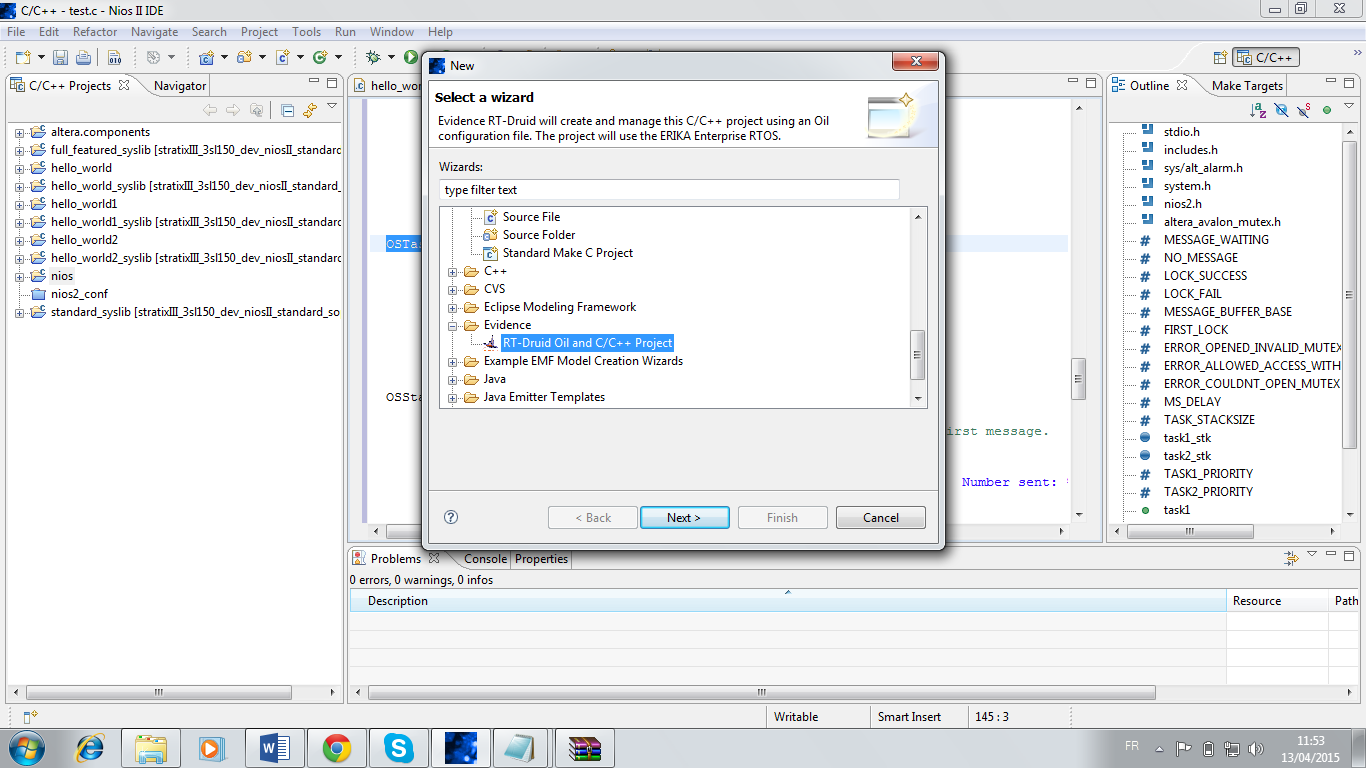Screen dimensions: 1366x768
Task: Click the New Source Folder toolbar icon
Action: point(245,57)
